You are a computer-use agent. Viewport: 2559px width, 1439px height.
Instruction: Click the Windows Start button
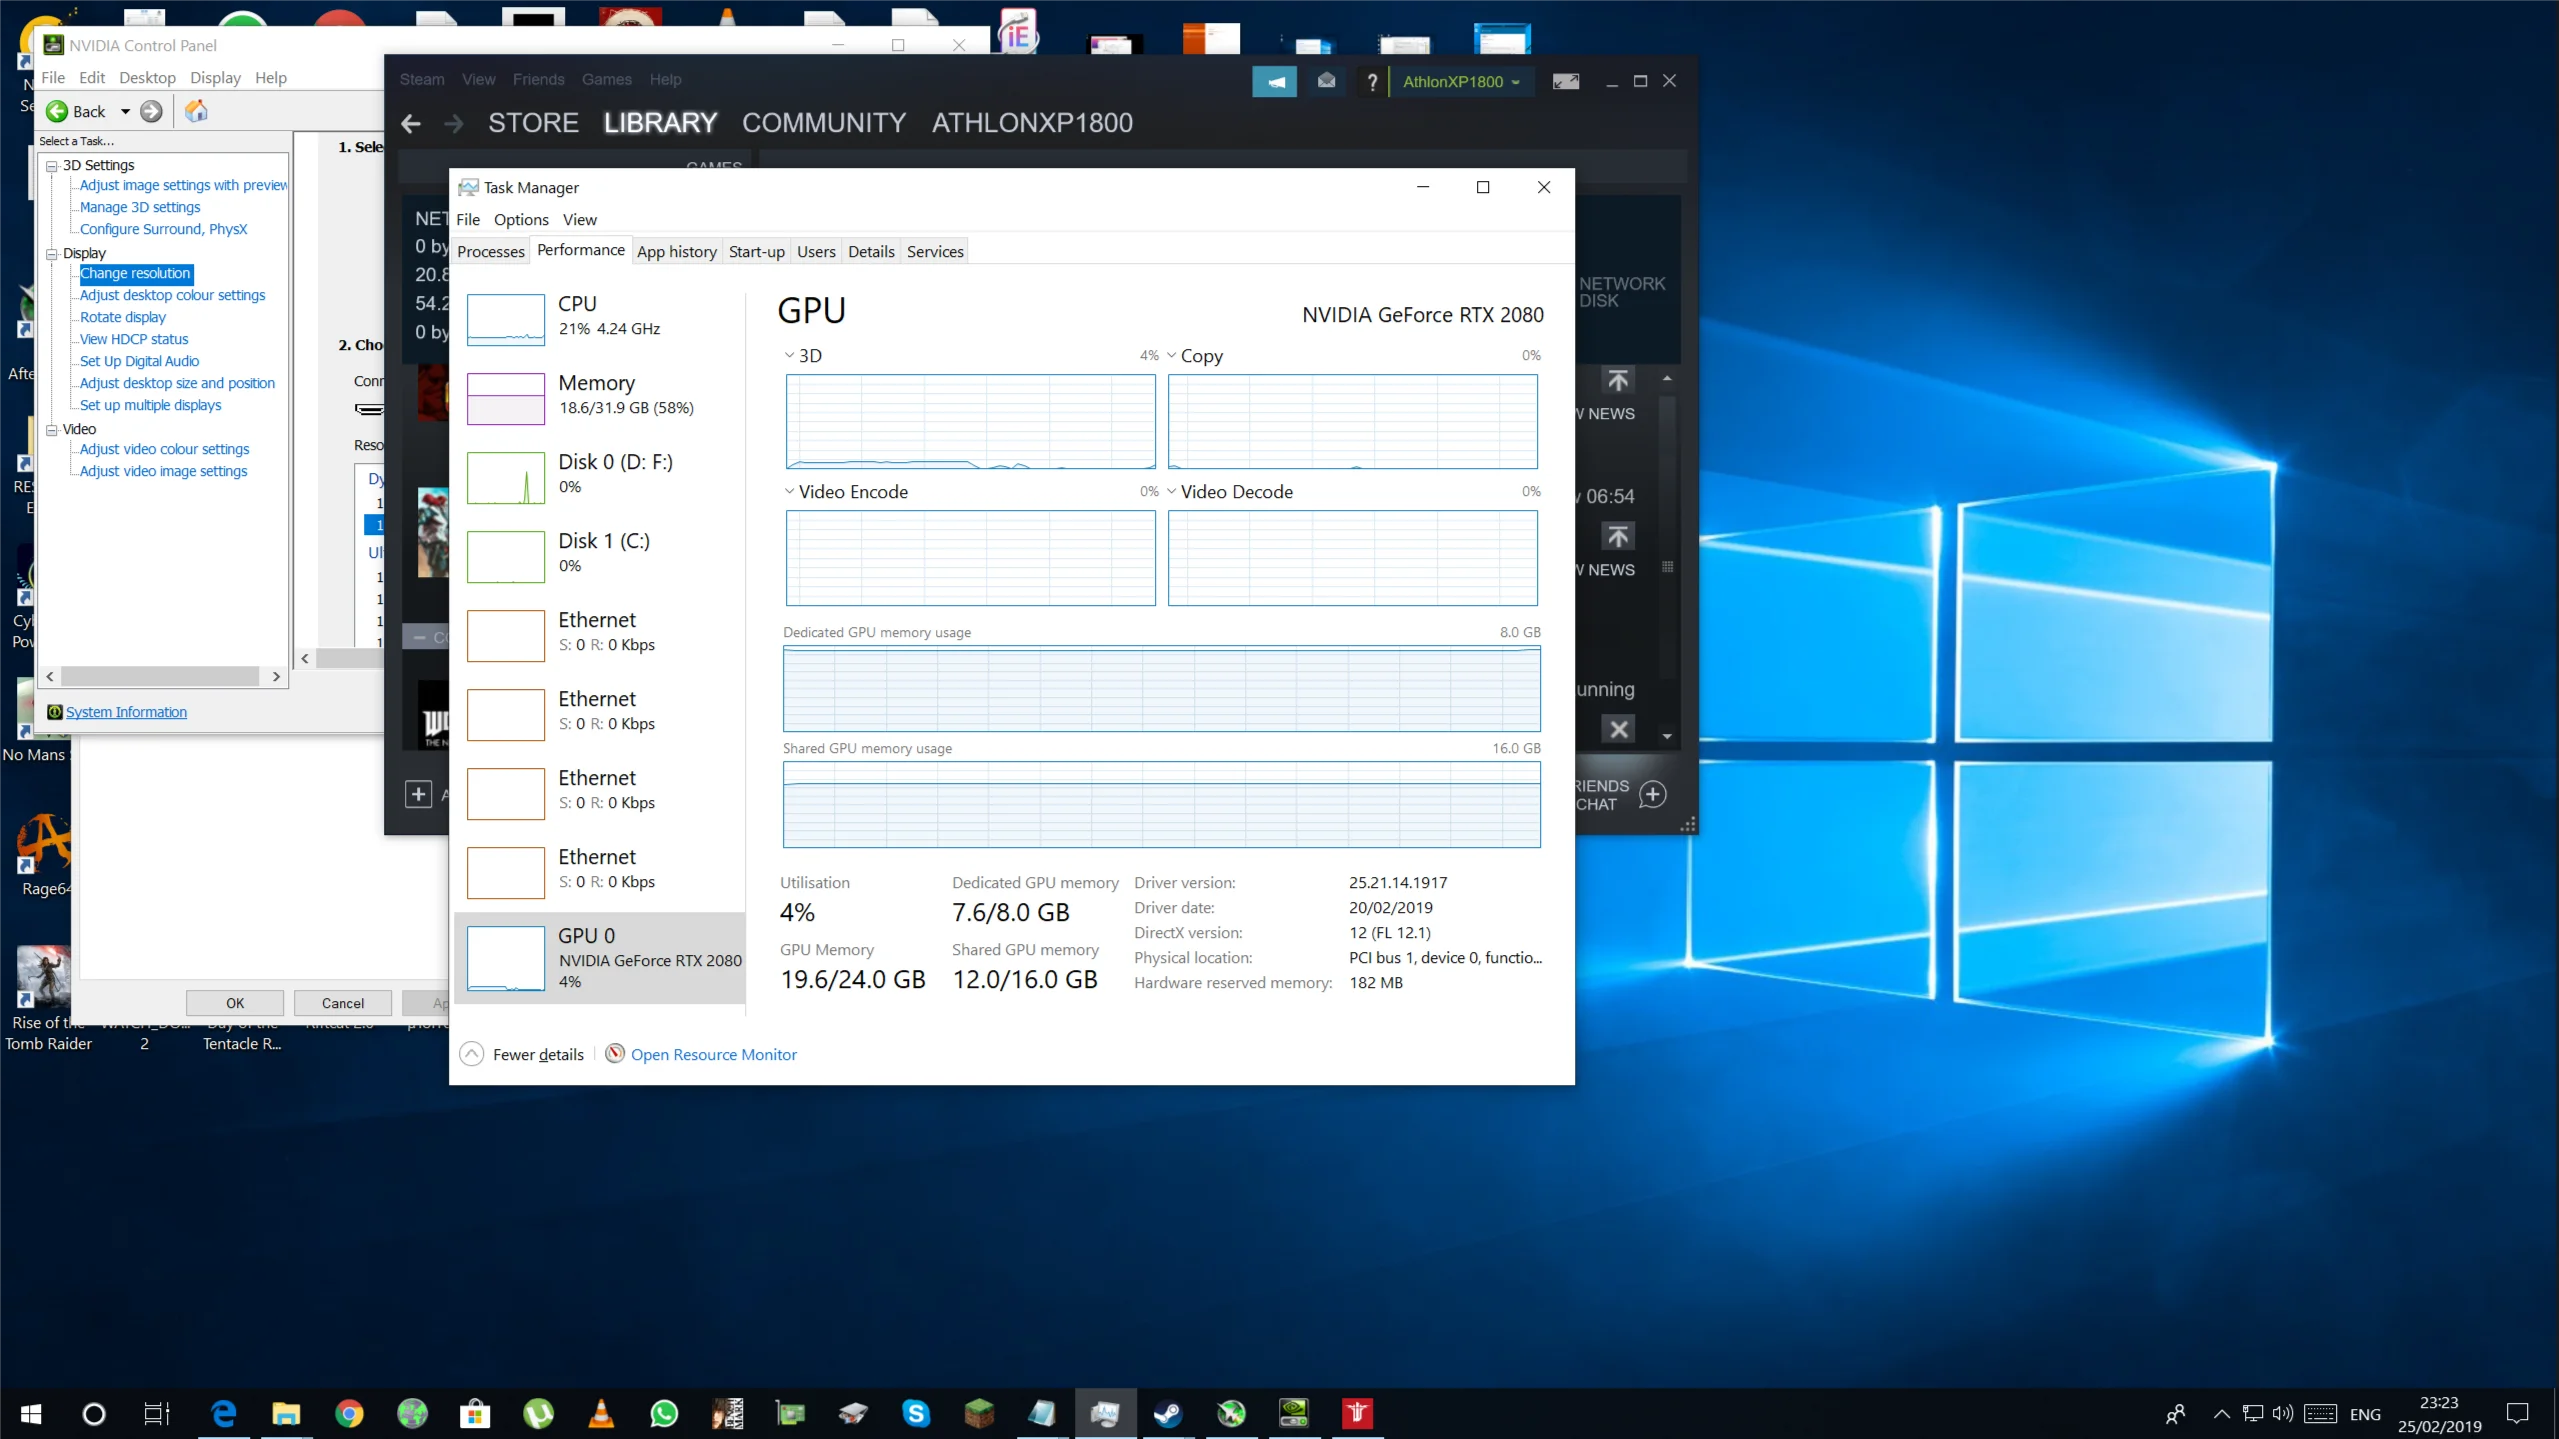(x=31, y=1413)
